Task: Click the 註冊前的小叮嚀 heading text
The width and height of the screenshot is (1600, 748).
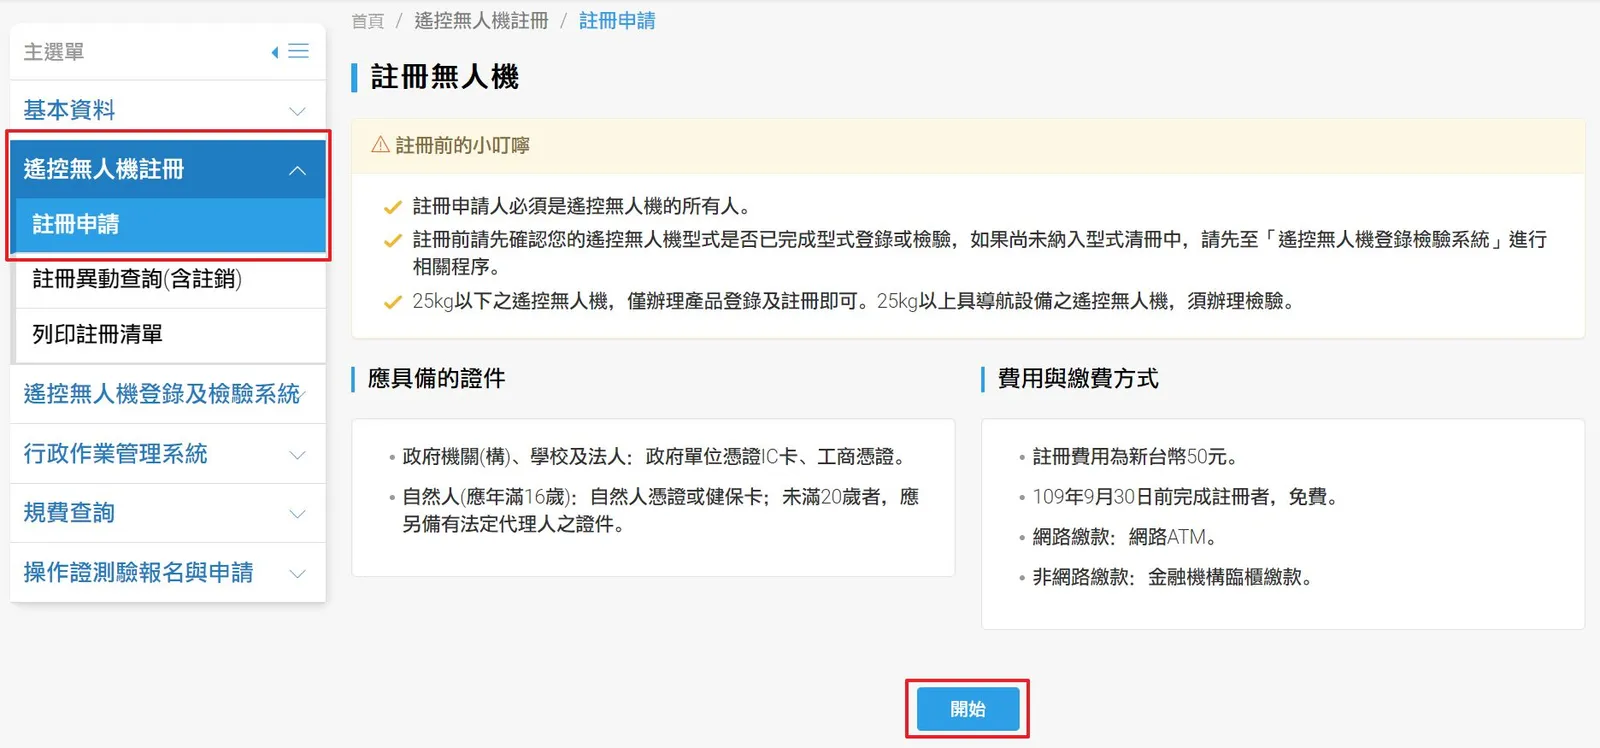Action: [463, 146]
